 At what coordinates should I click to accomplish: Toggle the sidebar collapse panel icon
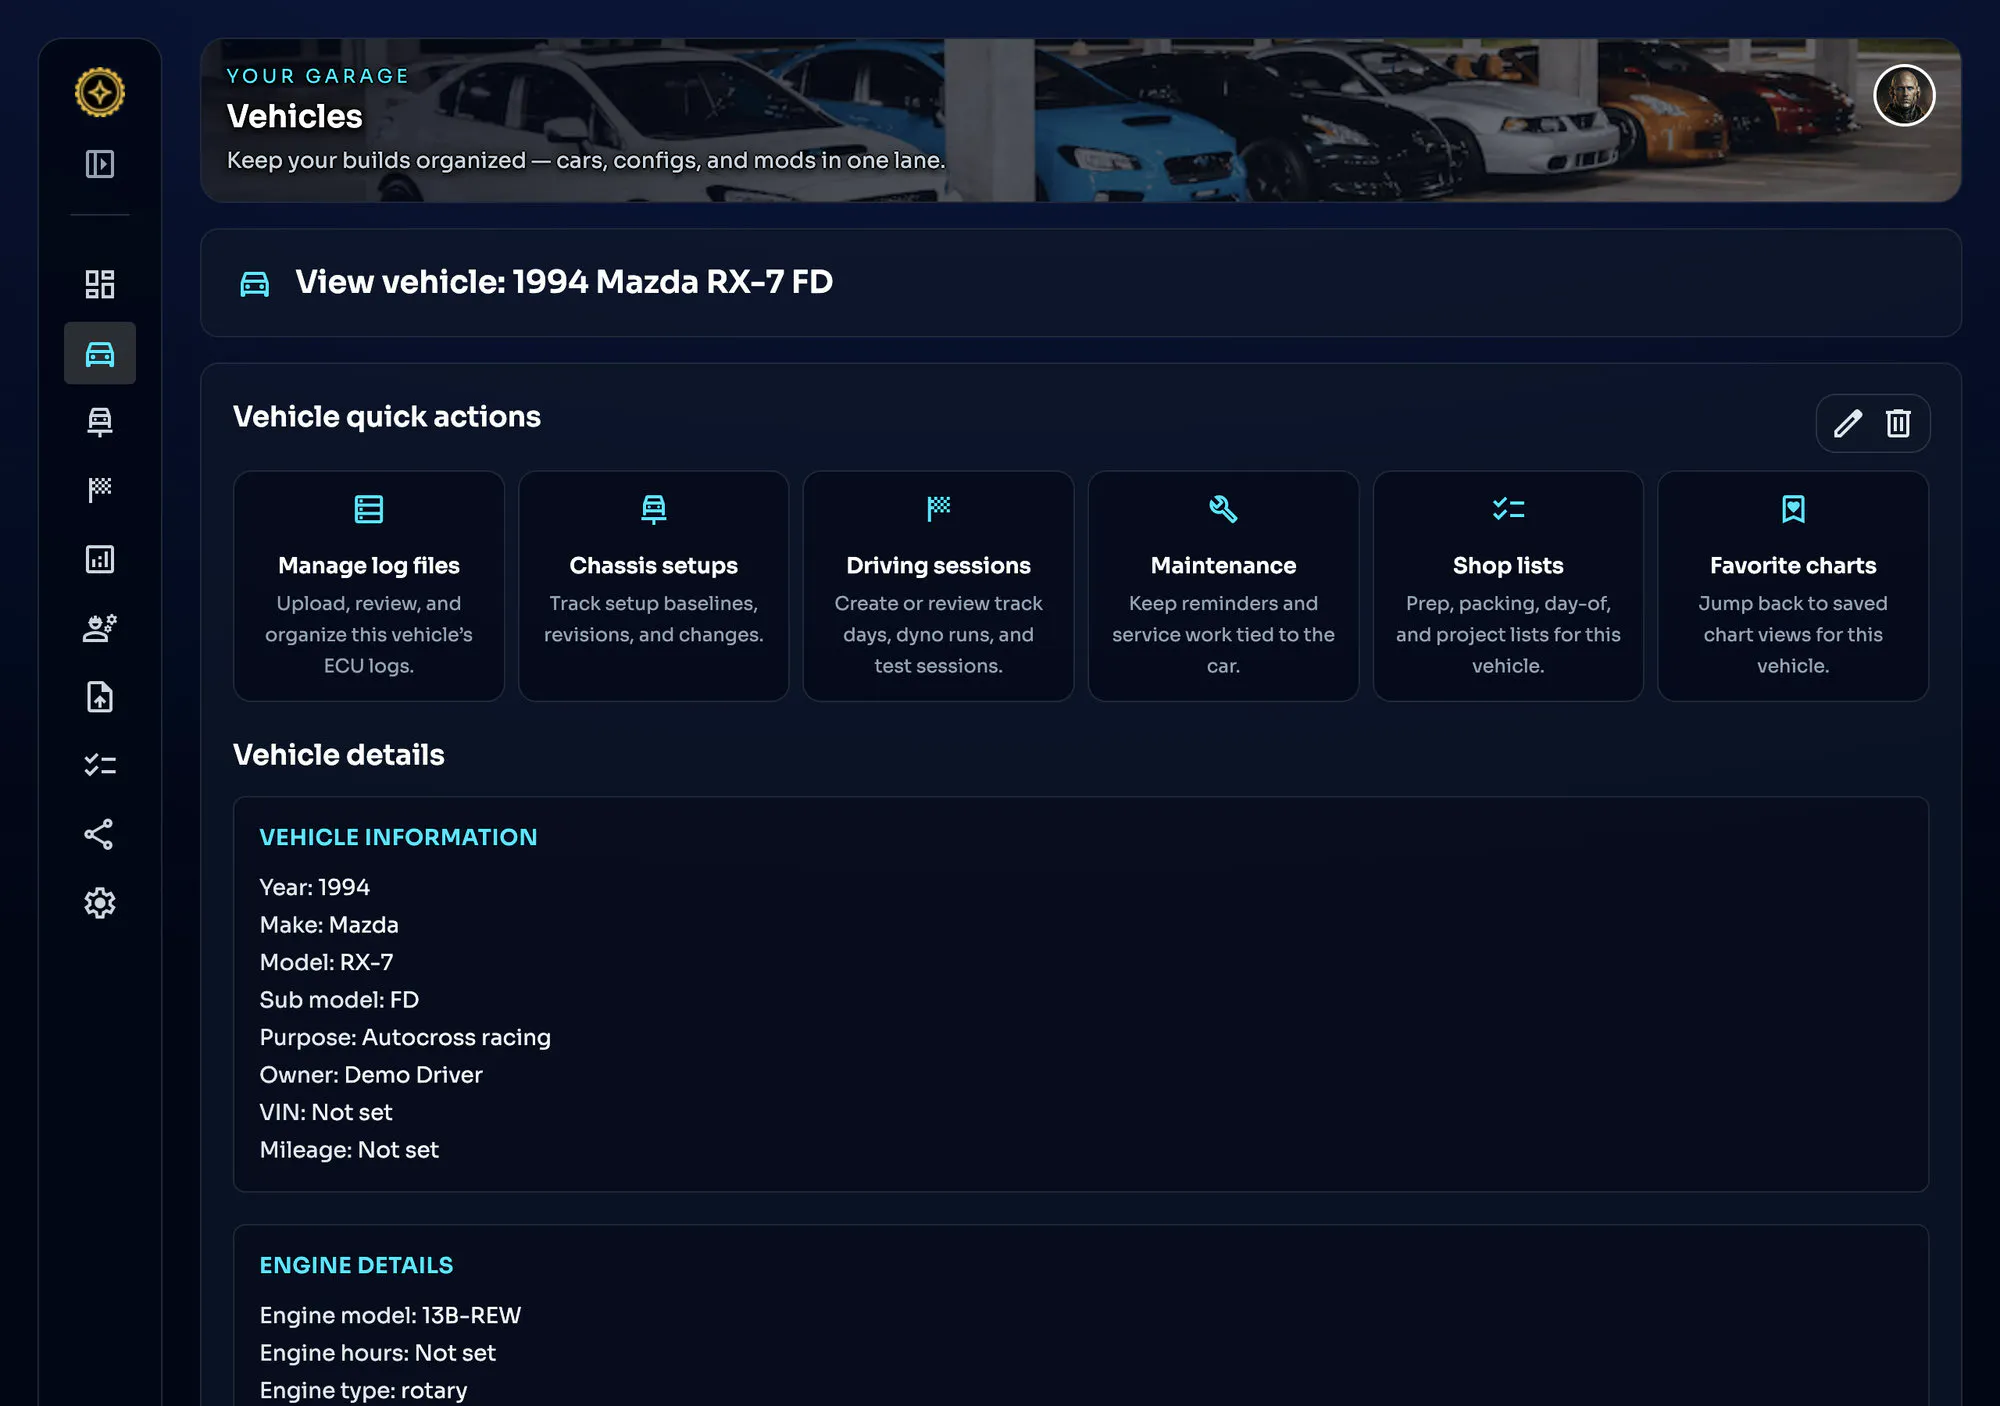(100, 164)
